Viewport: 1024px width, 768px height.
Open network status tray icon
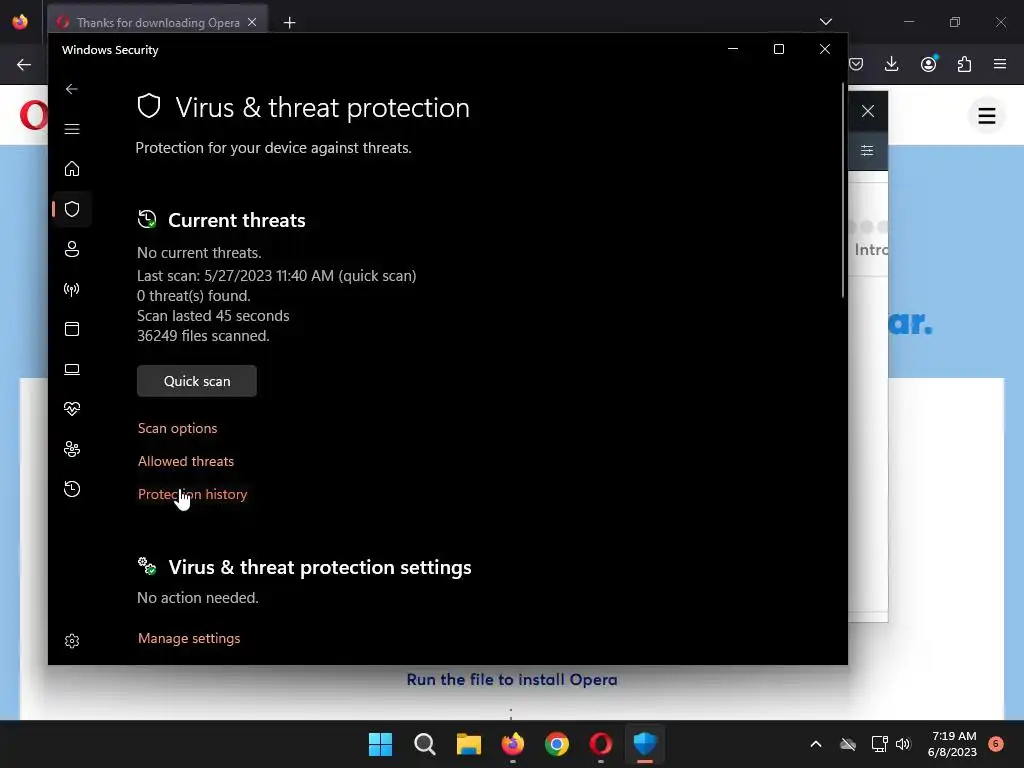pos(879,744)
